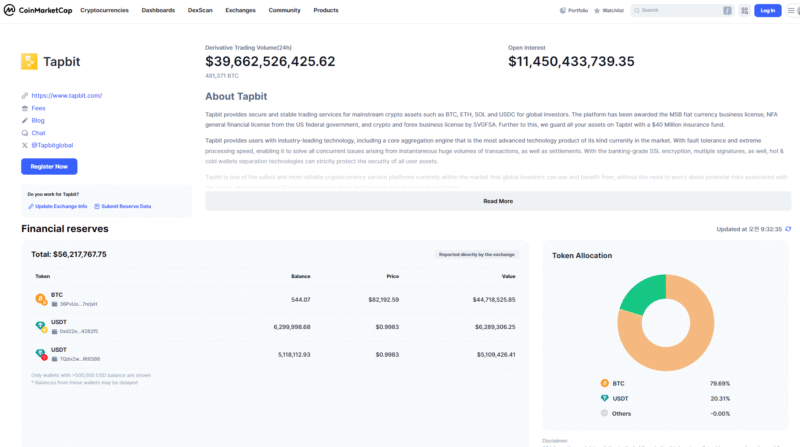This screenshot has height=447, width=800.
Task: Open the Portfolio pie-chart icon
Action: pyautogui.click(x=562, y=10)
